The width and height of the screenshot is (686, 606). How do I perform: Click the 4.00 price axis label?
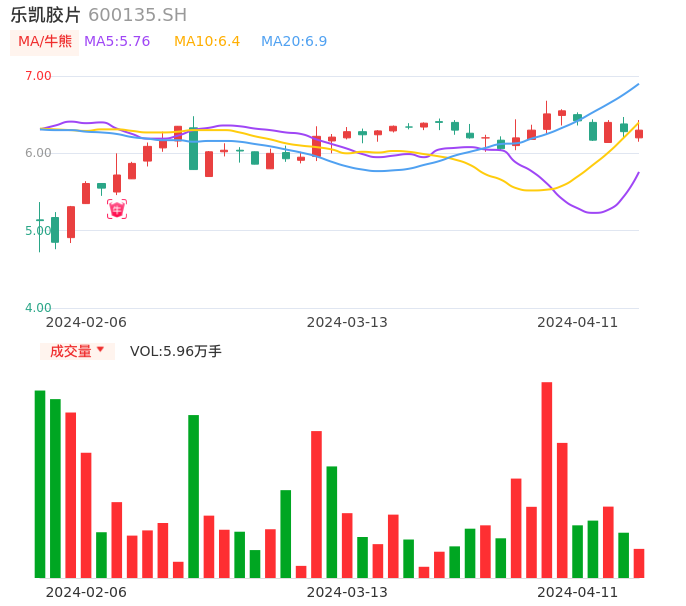(x=38, y=308)
